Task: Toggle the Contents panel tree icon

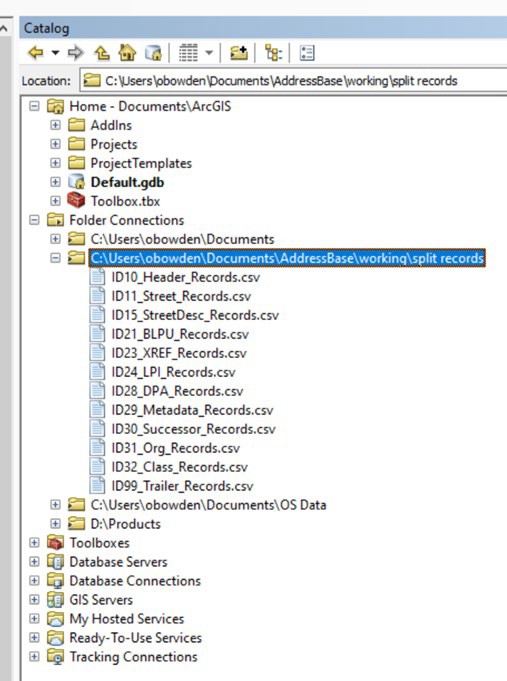Action: [x=274, y=53]
